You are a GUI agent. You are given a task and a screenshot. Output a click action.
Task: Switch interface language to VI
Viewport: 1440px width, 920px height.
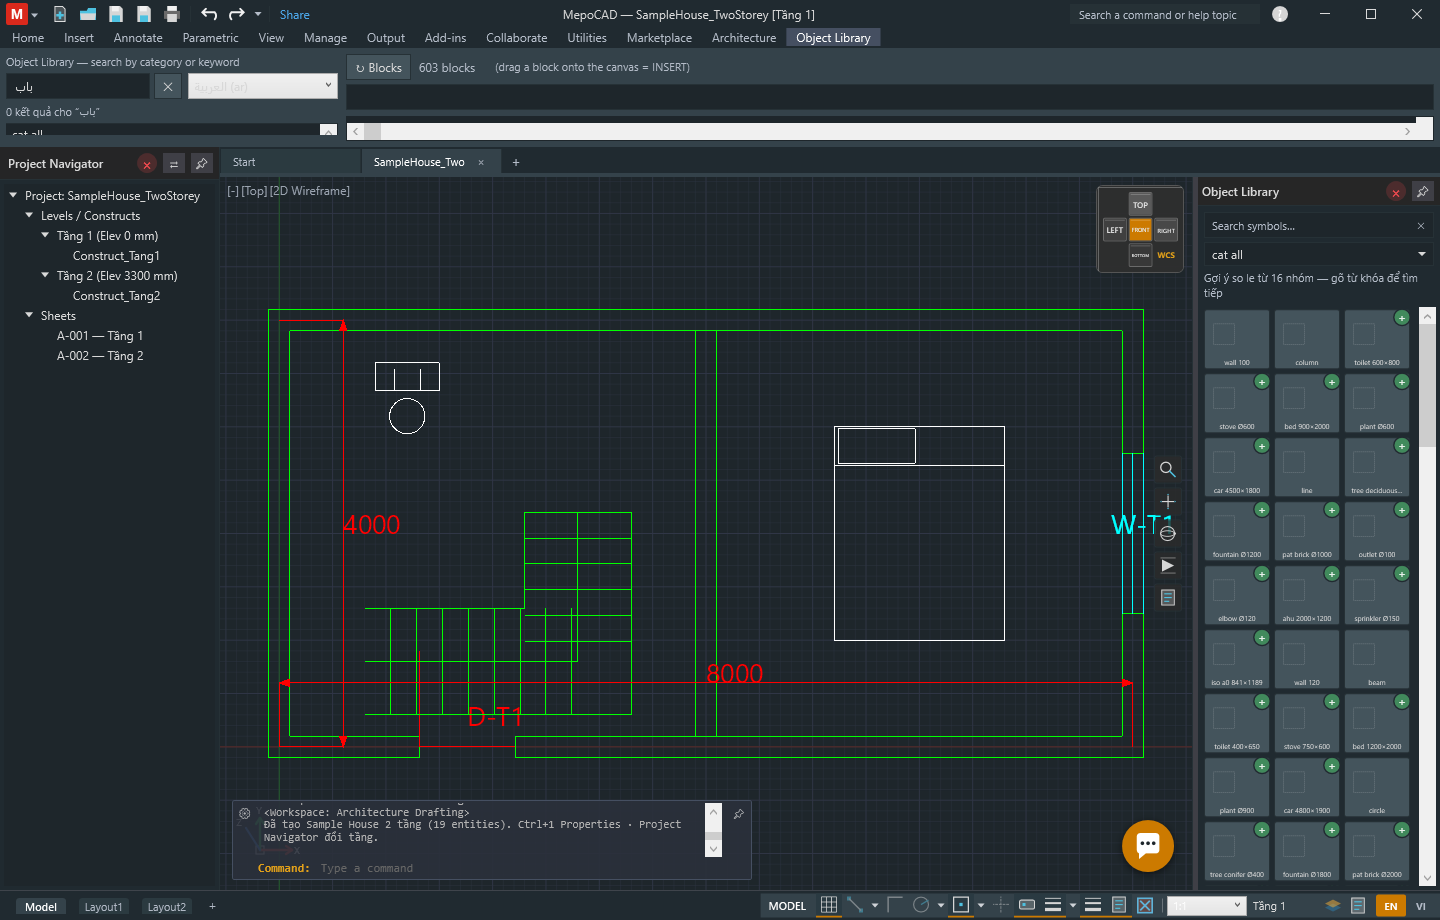[1421, 906]
